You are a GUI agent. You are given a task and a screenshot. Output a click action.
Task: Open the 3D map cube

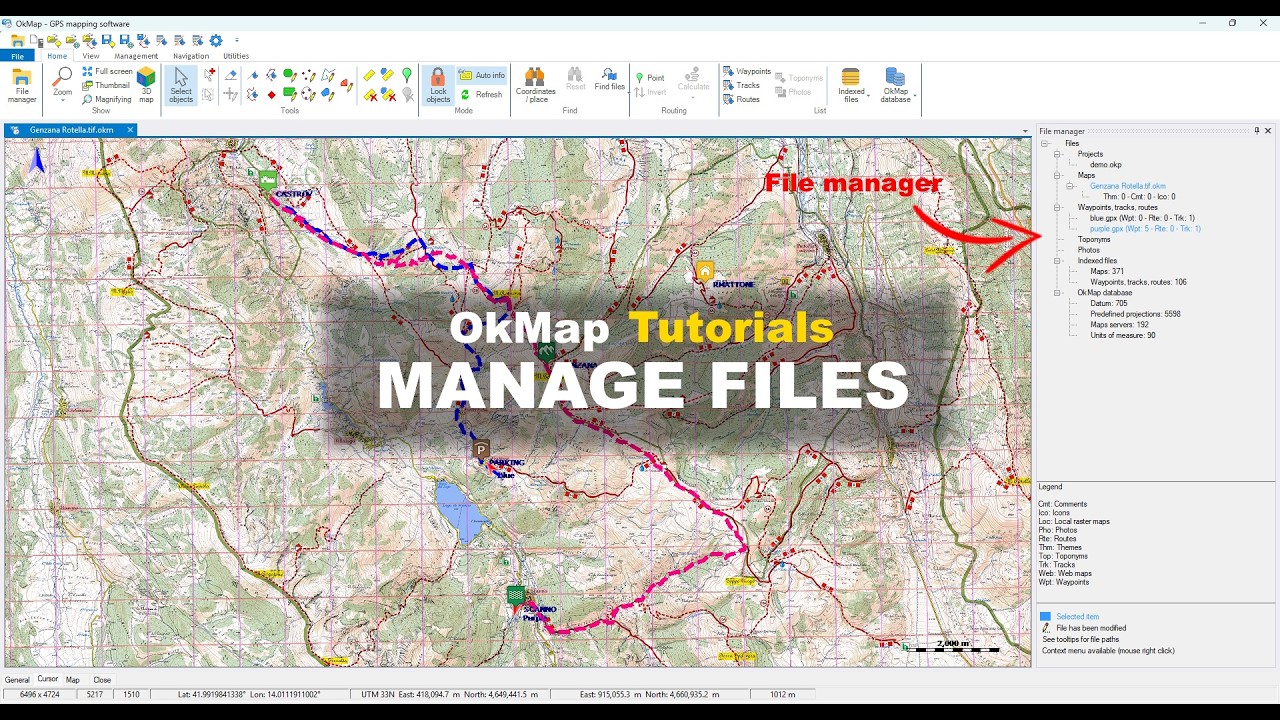click(146, 86)
